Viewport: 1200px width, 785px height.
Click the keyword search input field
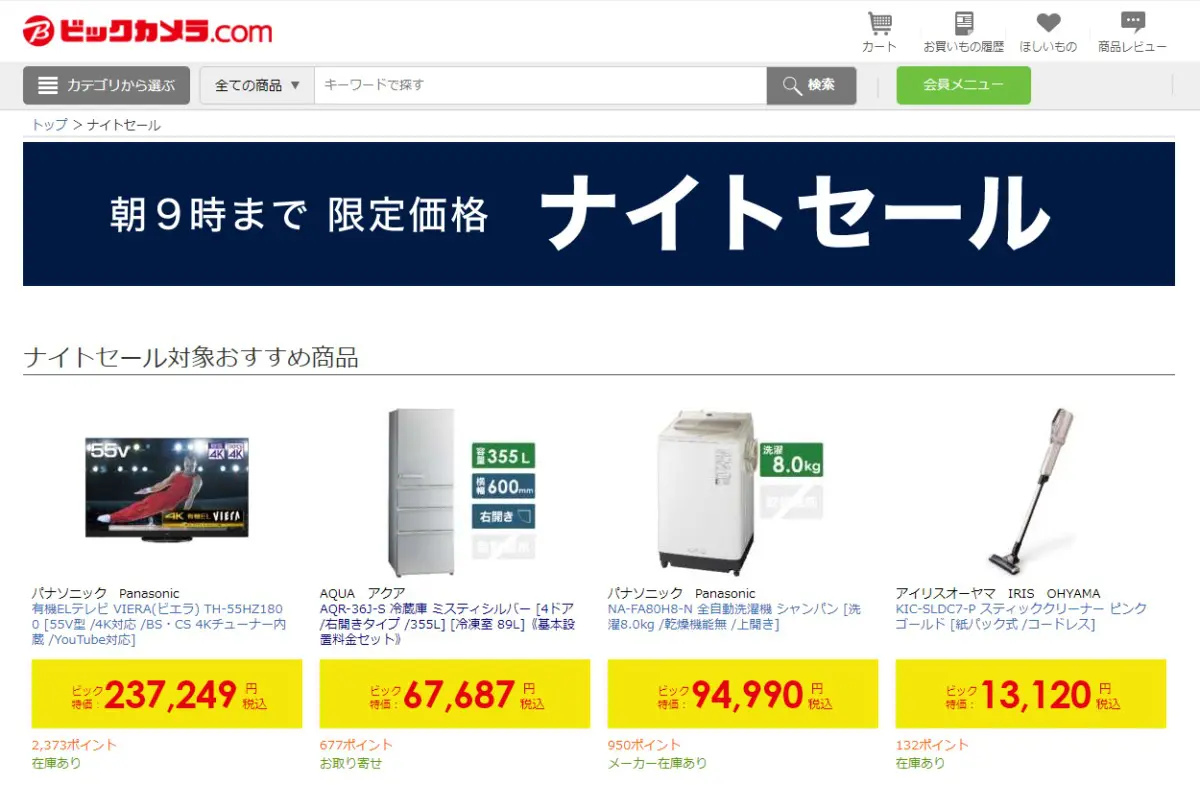tap(541, 85)
